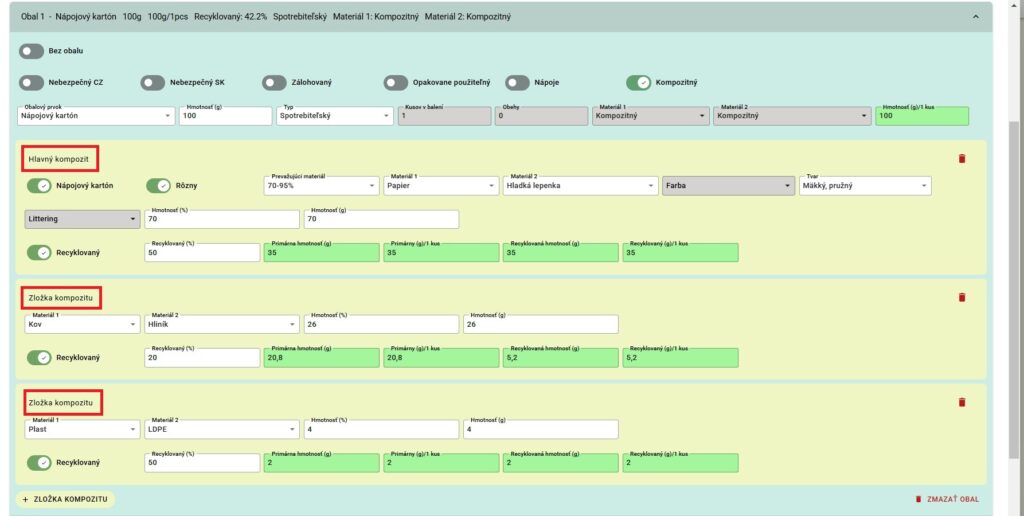Click trash icon for the Kov composite component
Image resolution: width=1024 pixels, height=516 pixels.
click(x=962, y=297)
